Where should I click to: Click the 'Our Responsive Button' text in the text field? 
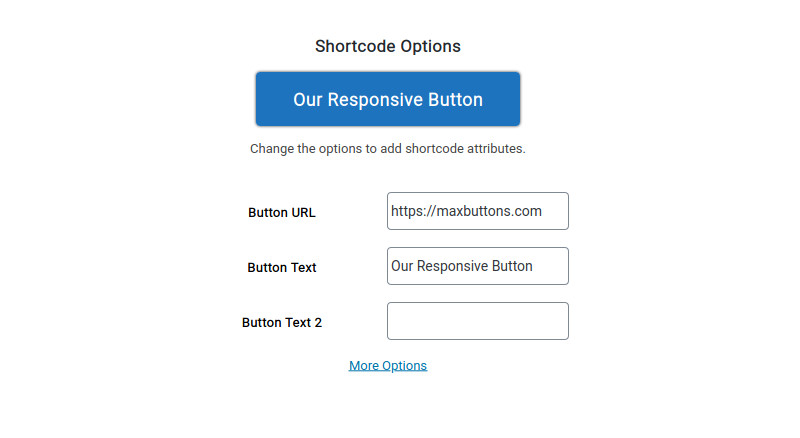point(462,266)
